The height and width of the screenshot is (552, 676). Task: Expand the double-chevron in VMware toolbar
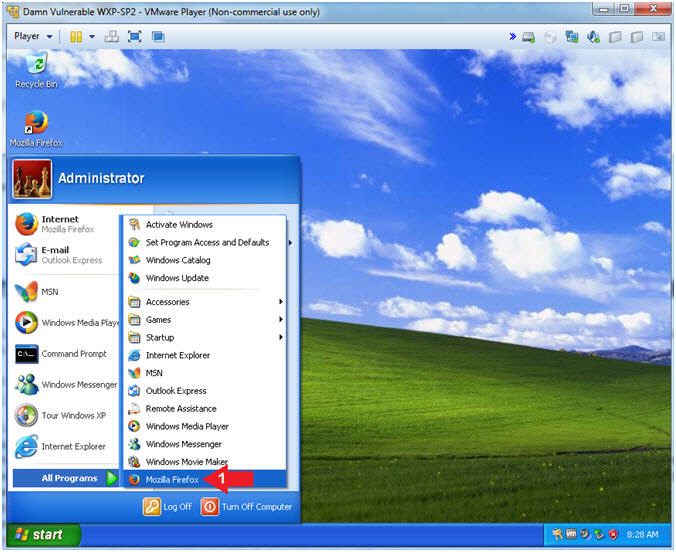[513, 37]
